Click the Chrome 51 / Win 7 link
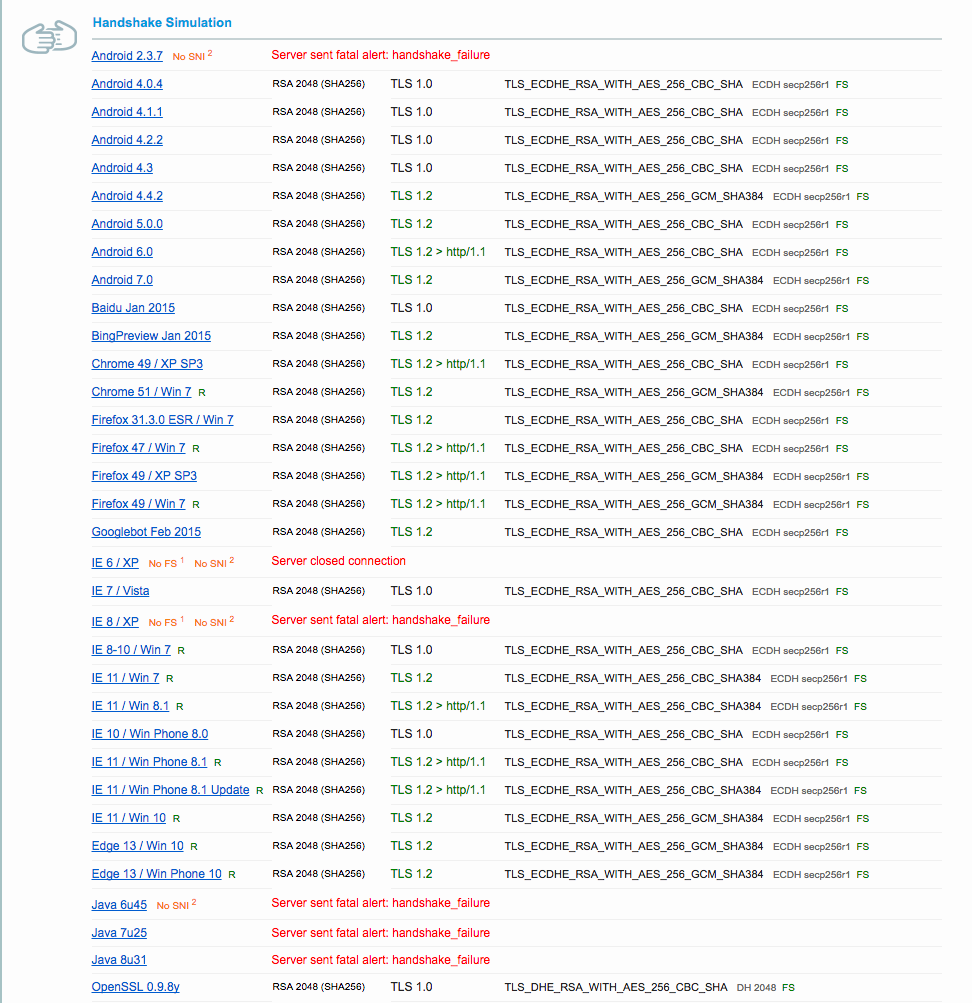The image size is (972, 1003). (141, 391)
